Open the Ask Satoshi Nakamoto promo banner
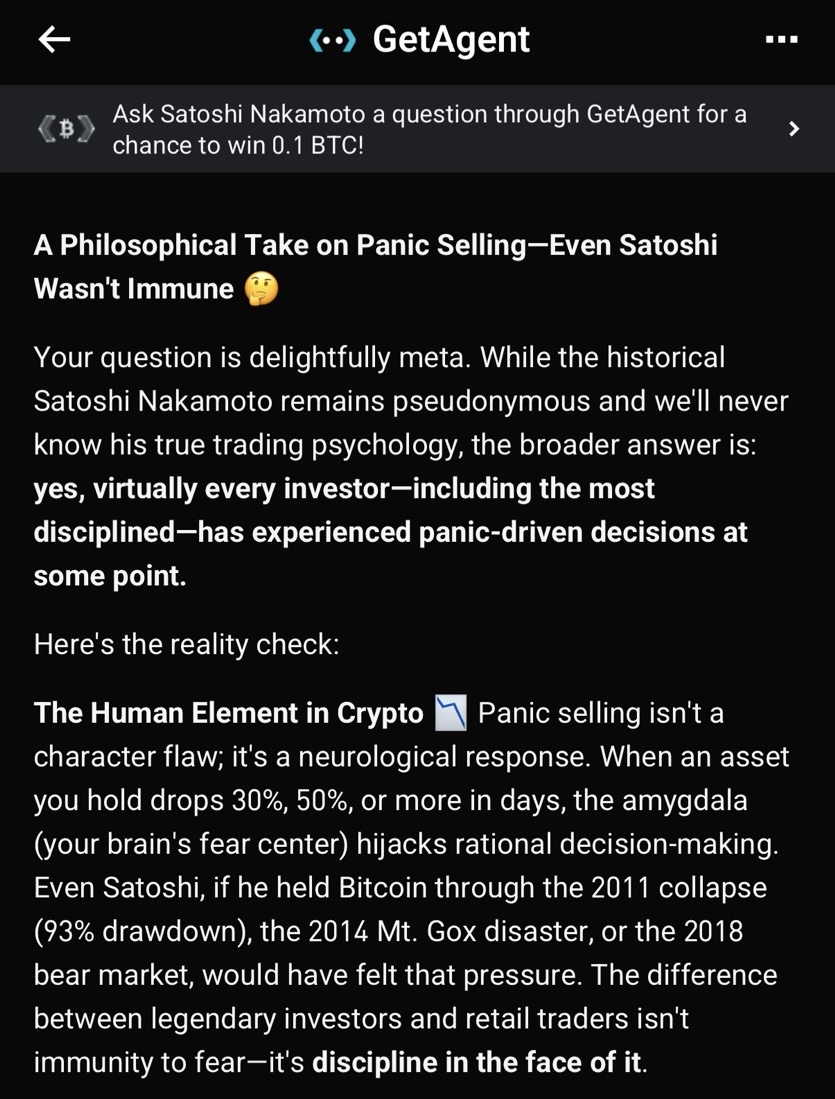 pyautogui.click(x=430, y=129)
